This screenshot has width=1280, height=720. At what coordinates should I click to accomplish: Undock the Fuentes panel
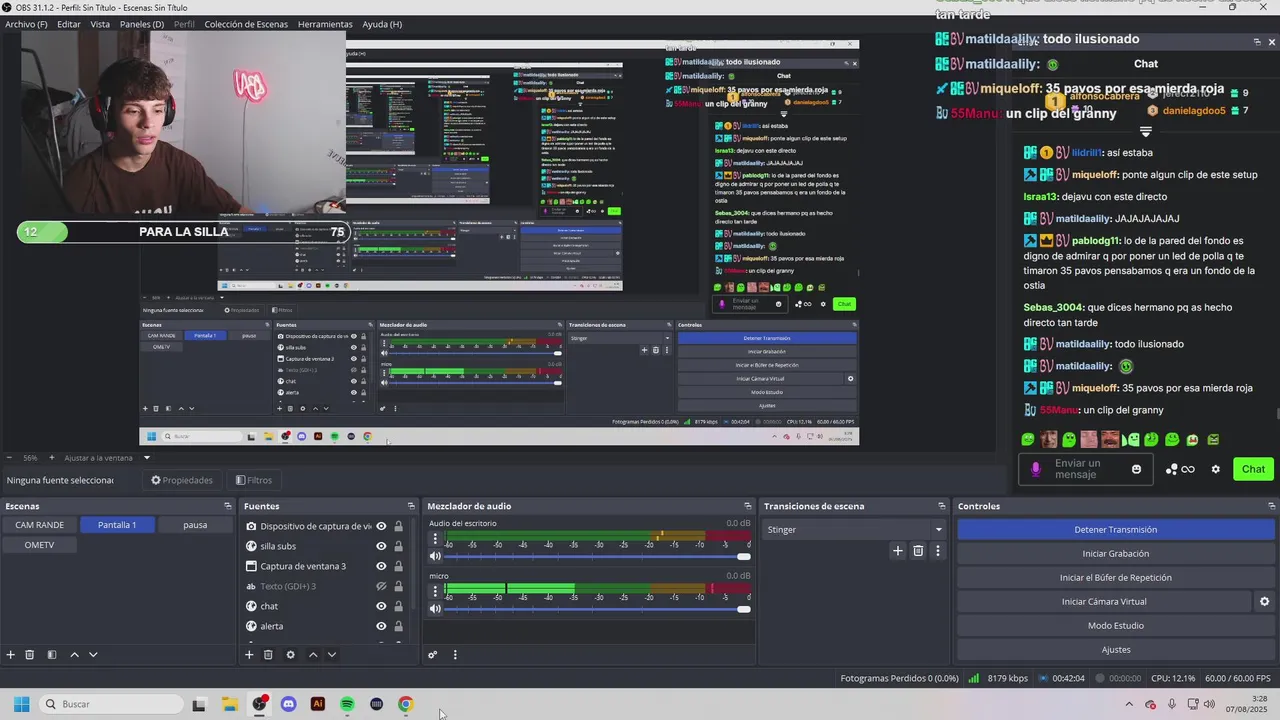410,506
